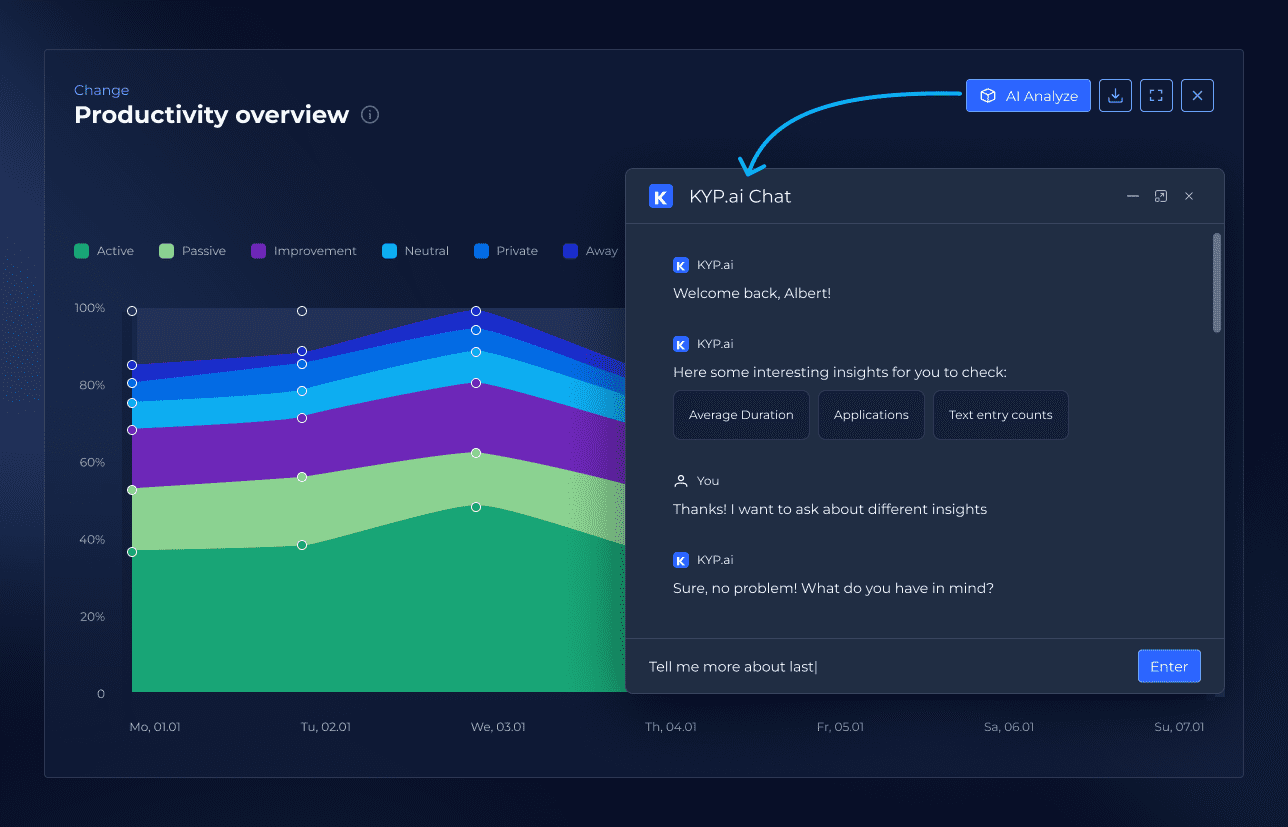
Task: Select the Applications insight chip
Action: point(871,415)
